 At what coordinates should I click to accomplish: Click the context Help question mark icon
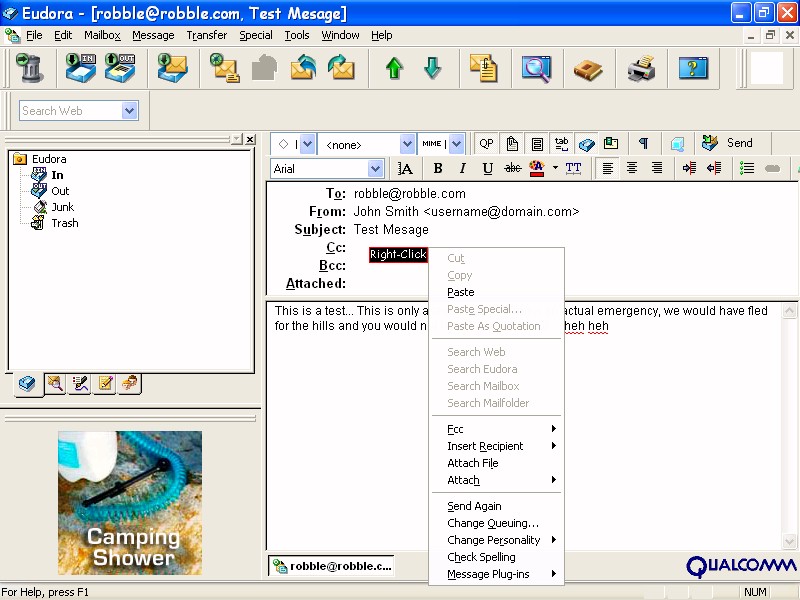click(693, 68)
